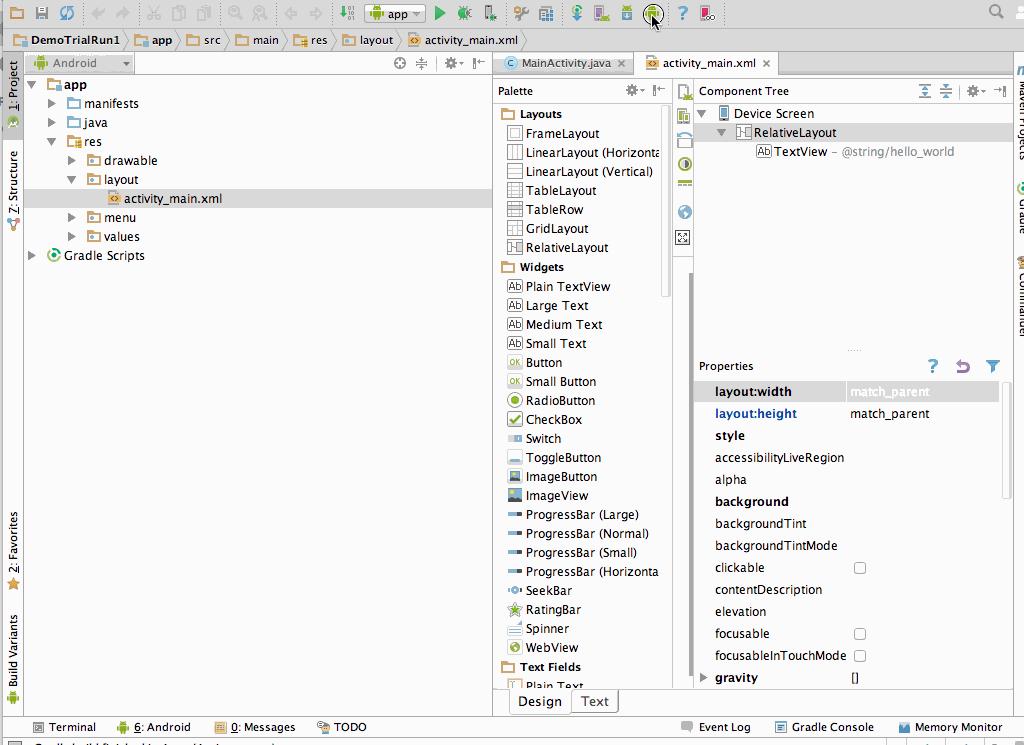Image resolution: width=1024 pixels, height=745 pixels.
Task: Open the Terminal tool window
Action: click(x=64, y=727)
